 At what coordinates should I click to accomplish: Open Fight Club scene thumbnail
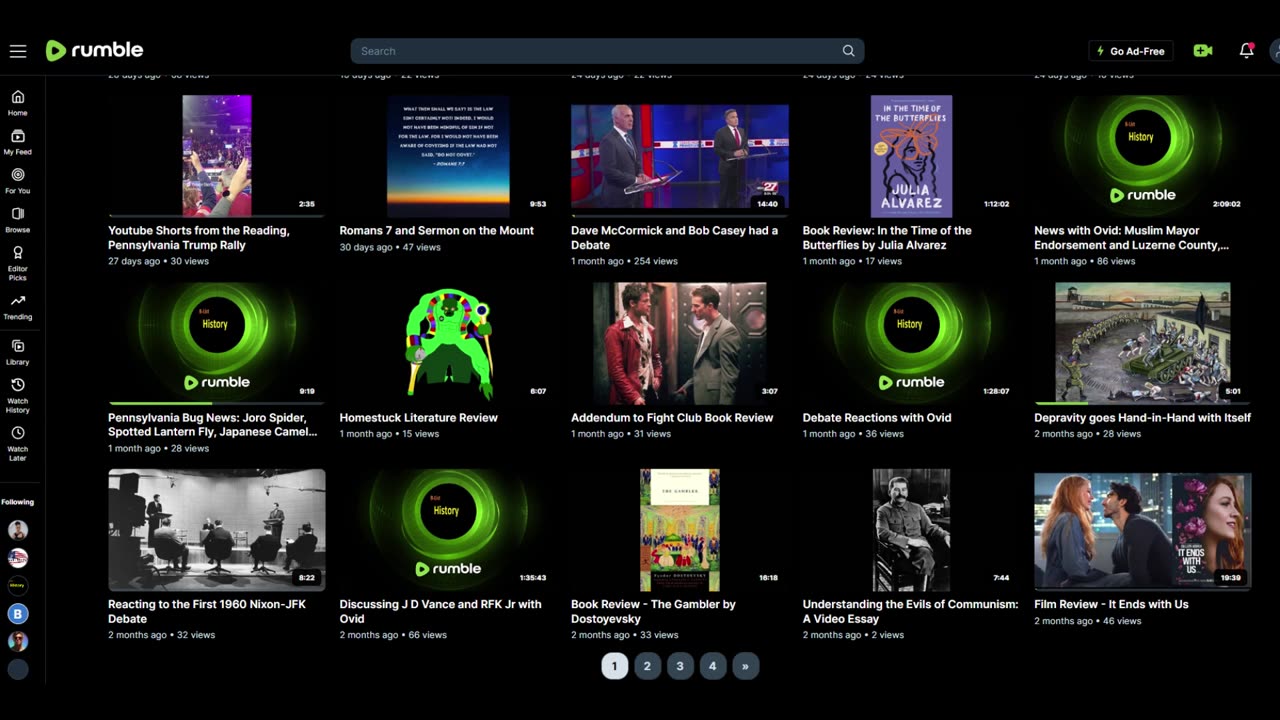pyautogui.click(x=680, y=343)
